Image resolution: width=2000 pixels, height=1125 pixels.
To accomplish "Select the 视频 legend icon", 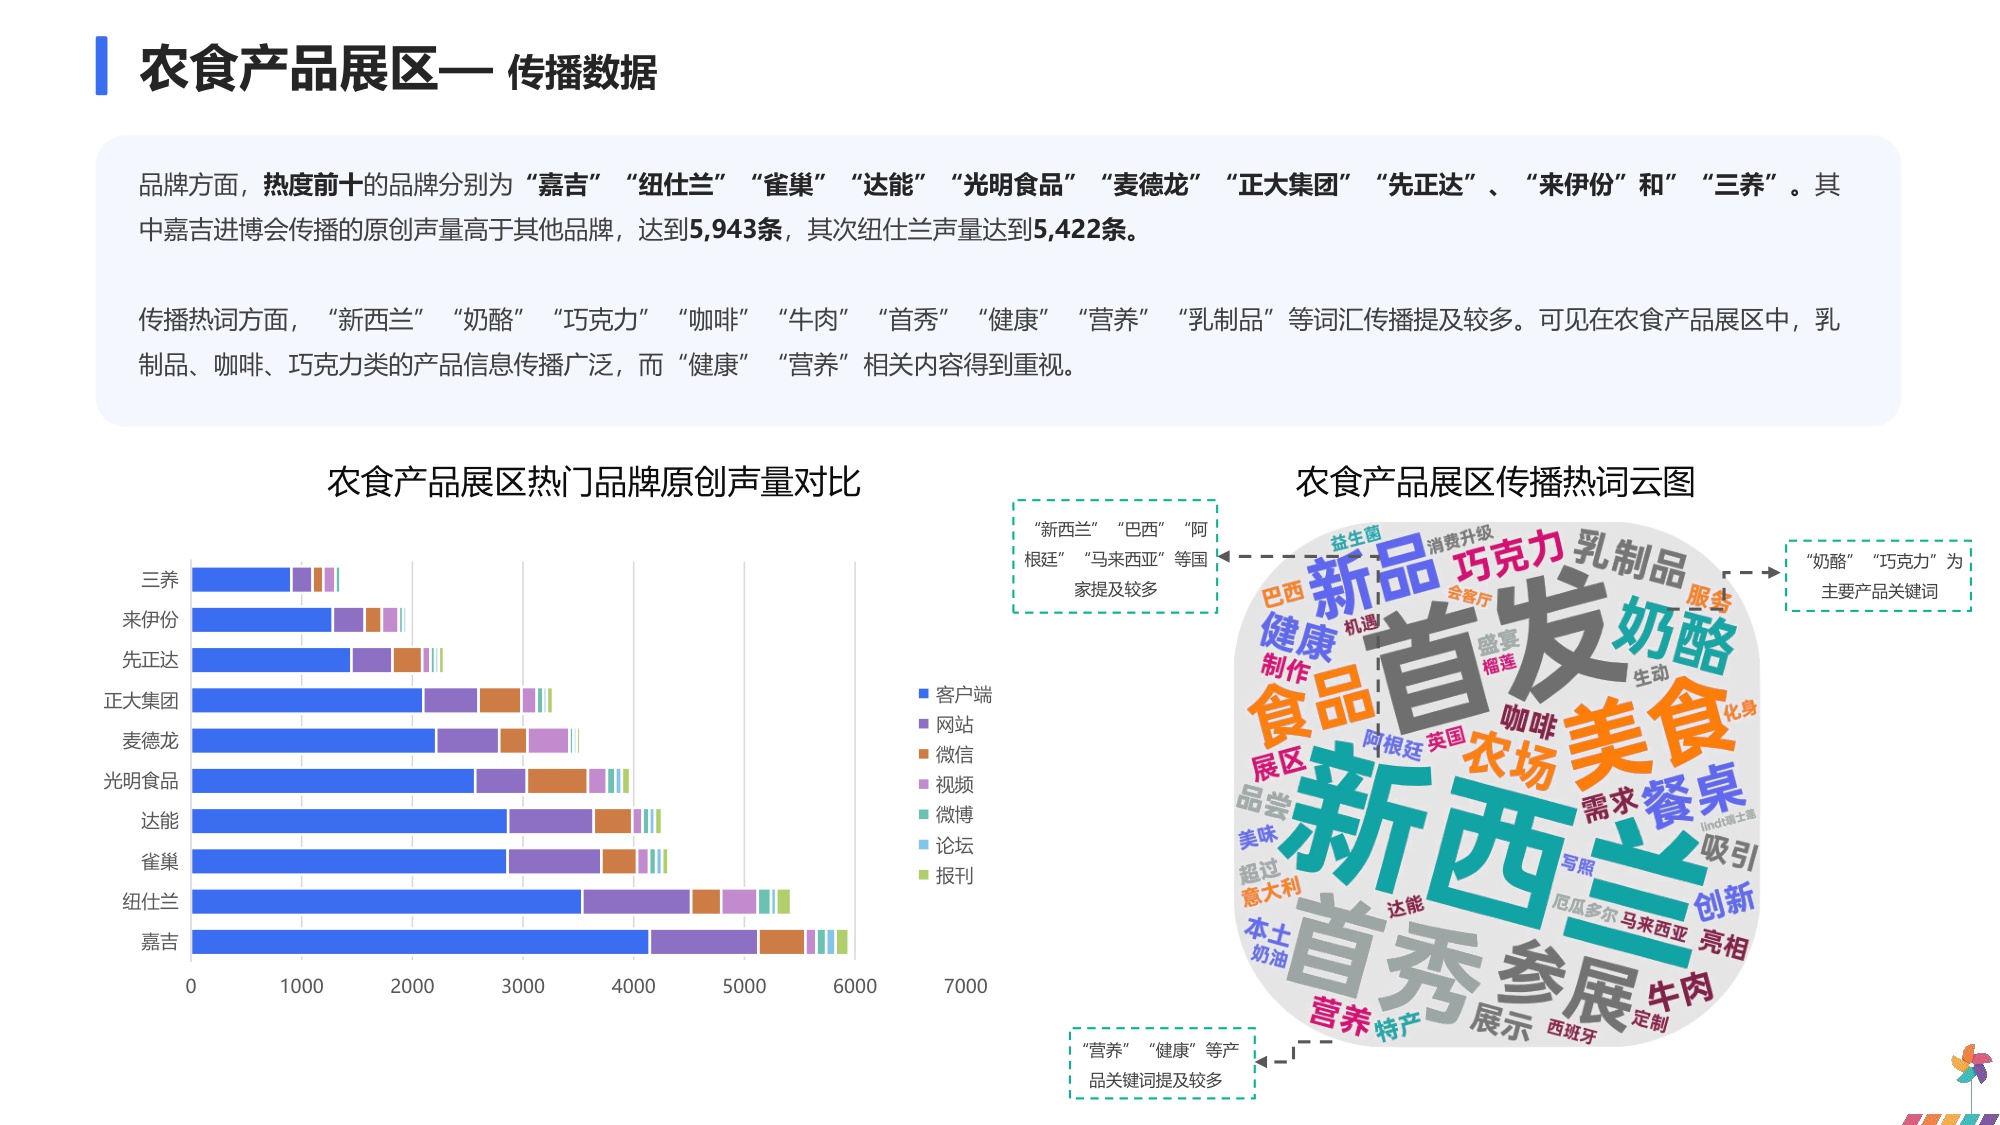I will tap(921, 784).
